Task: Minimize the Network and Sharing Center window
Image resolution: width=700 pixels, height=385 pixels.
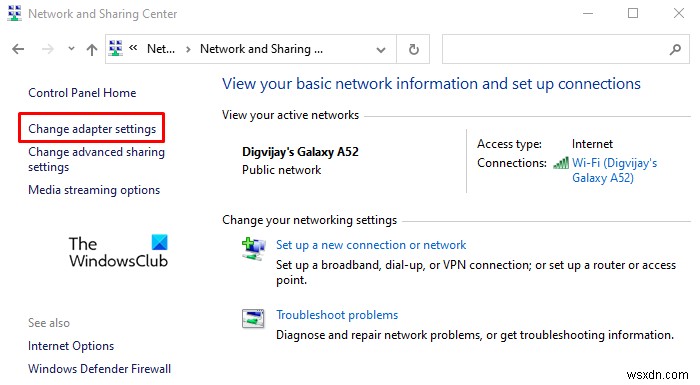Action: click(x=588, y=13)
